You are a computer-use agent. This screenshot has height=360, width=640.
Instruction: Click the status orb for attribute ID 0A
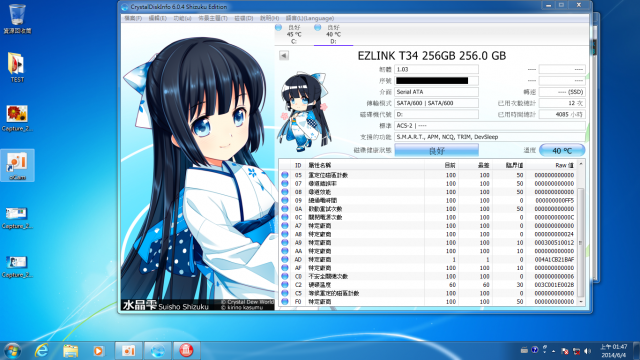(285, 209)
